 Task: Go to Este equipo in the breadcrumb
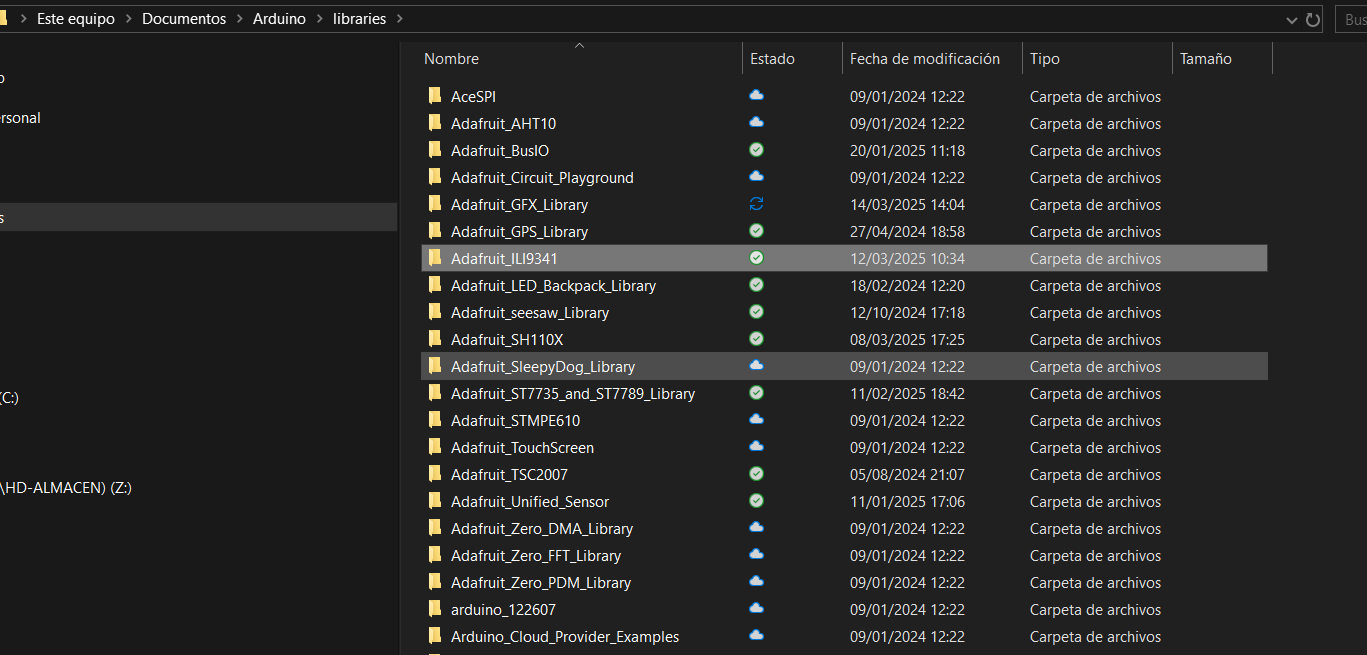coord(76,19)
